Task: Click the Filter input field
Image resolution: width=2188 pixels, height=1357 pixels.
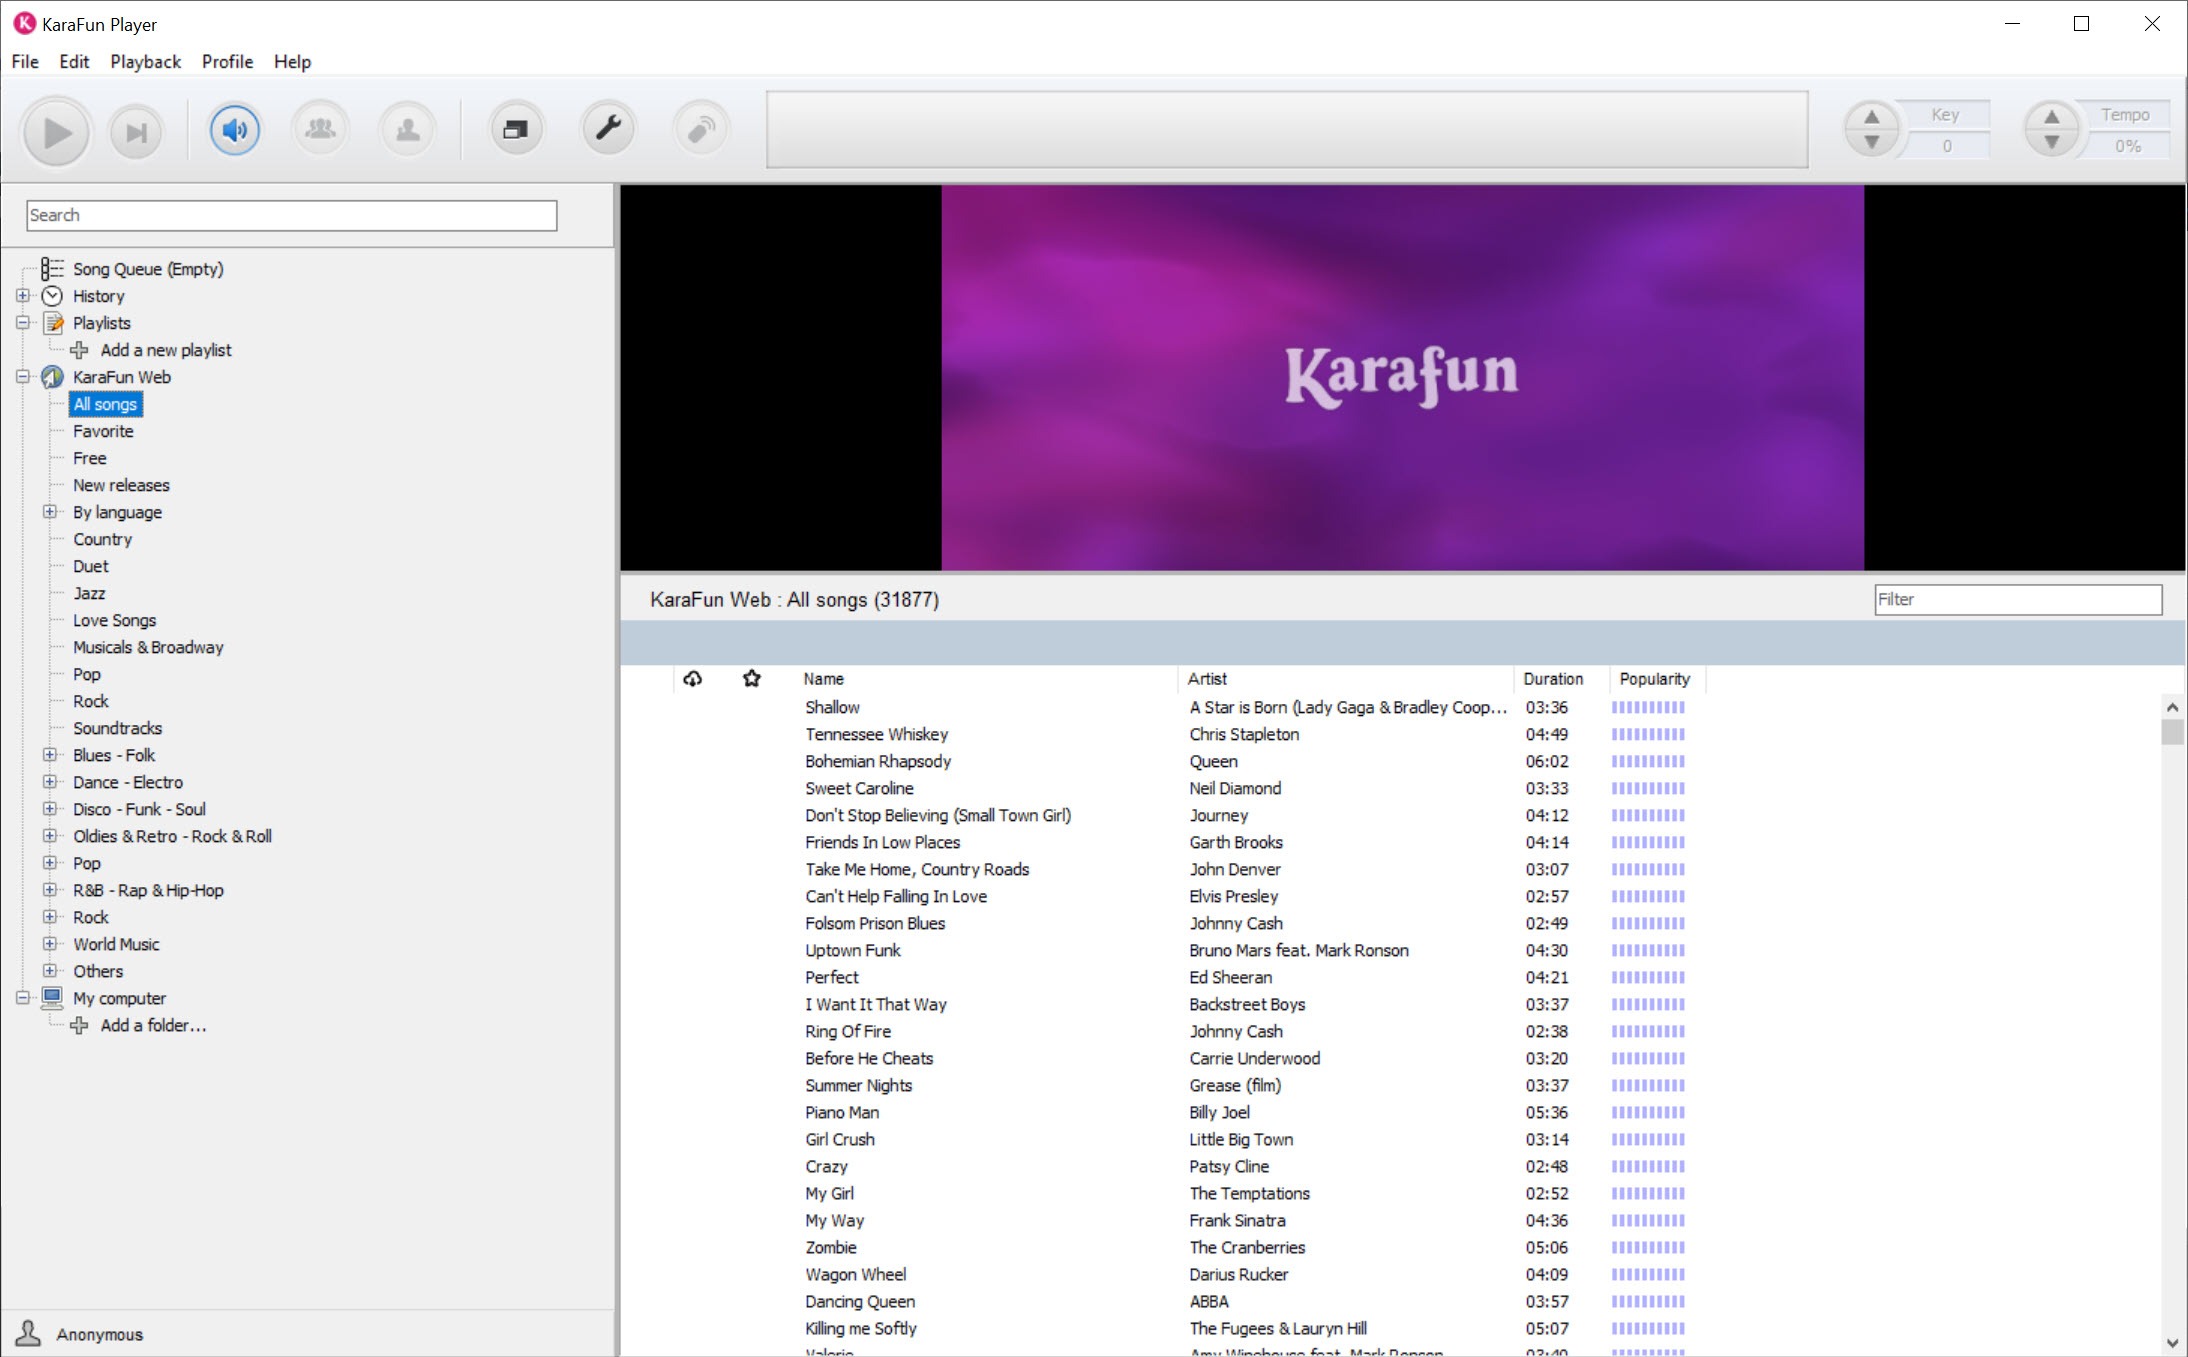Action: (x=2017, y=599)
